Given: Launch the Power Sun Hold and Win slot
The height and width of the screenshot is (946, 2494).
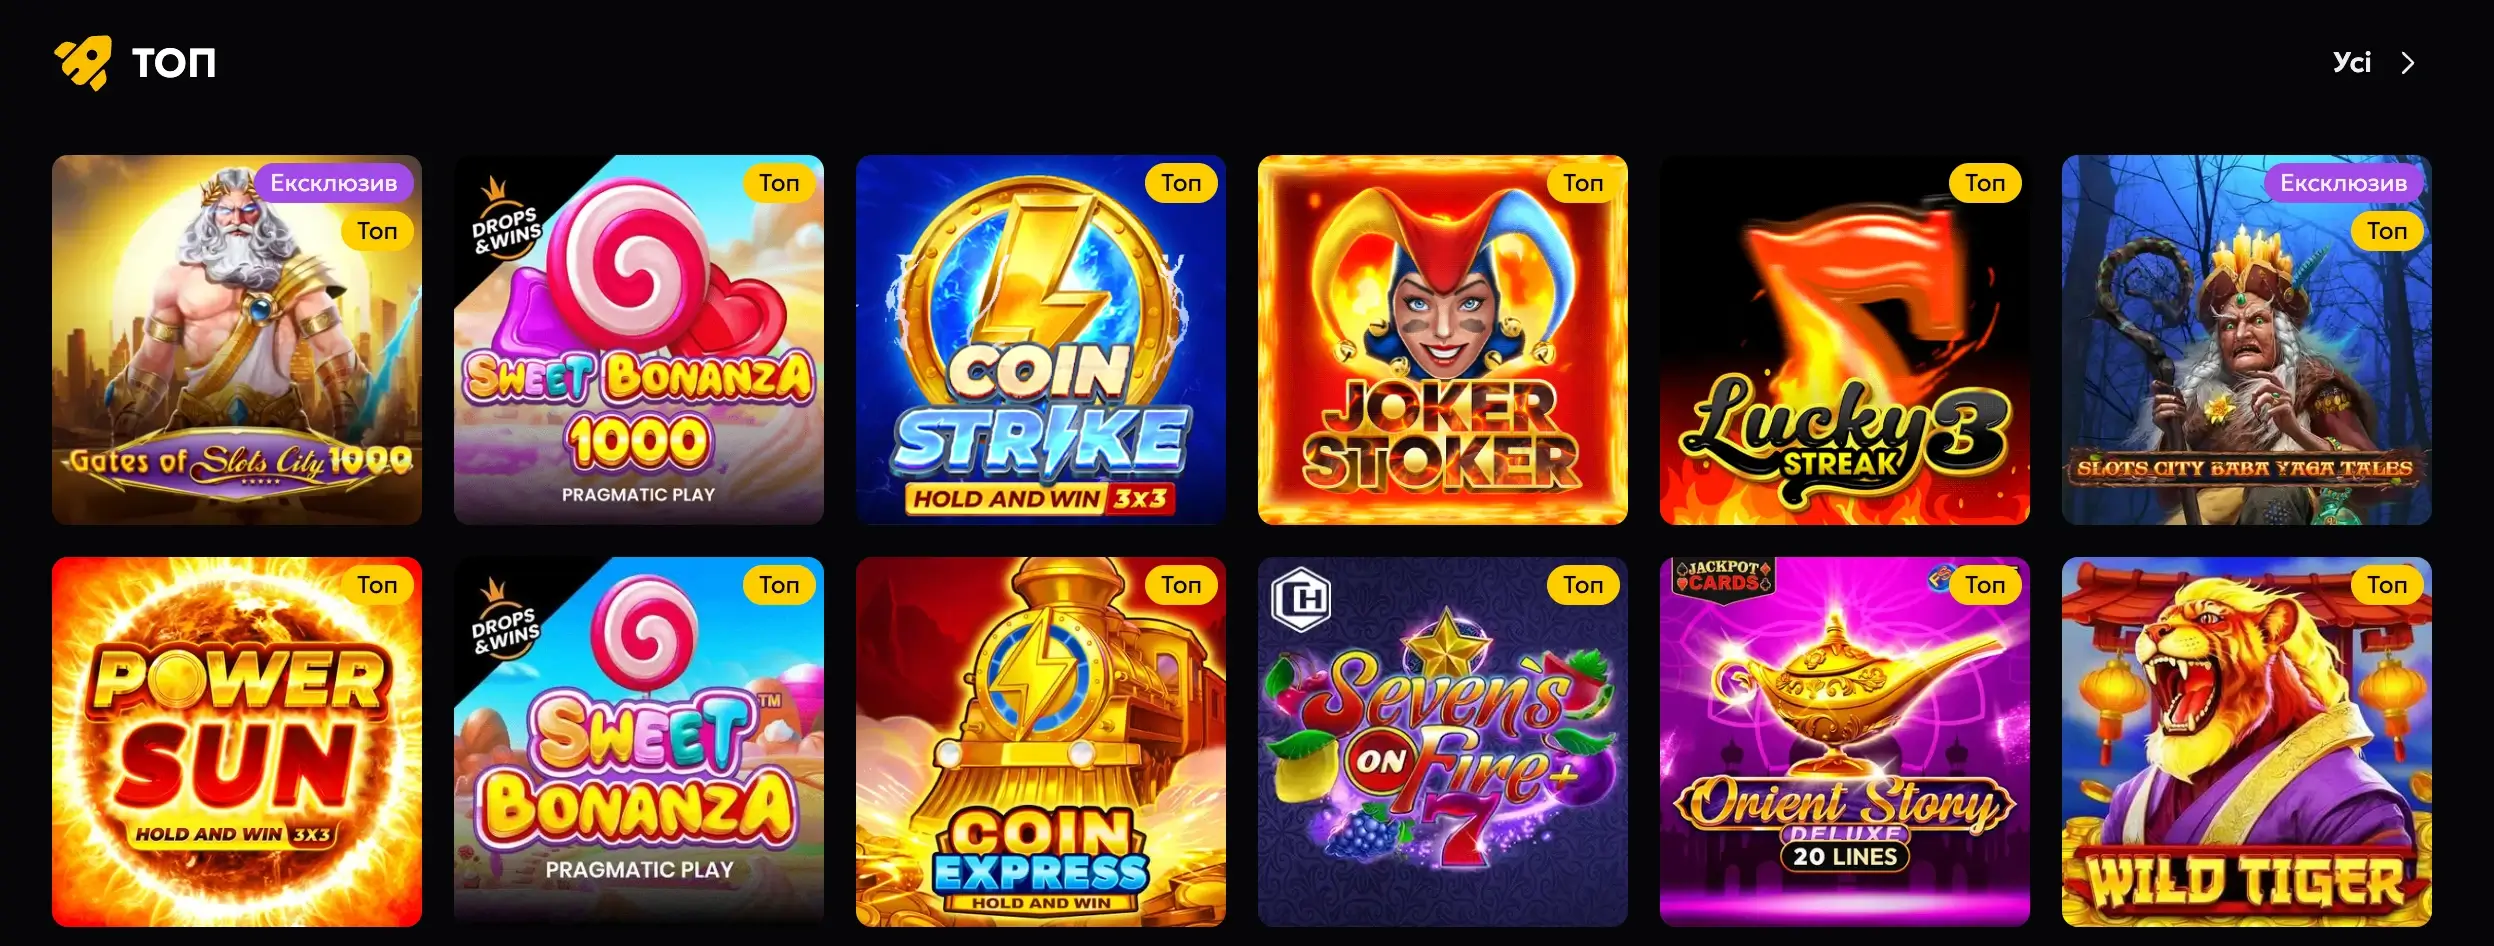Looking at the screenshot, I should 237,742.
